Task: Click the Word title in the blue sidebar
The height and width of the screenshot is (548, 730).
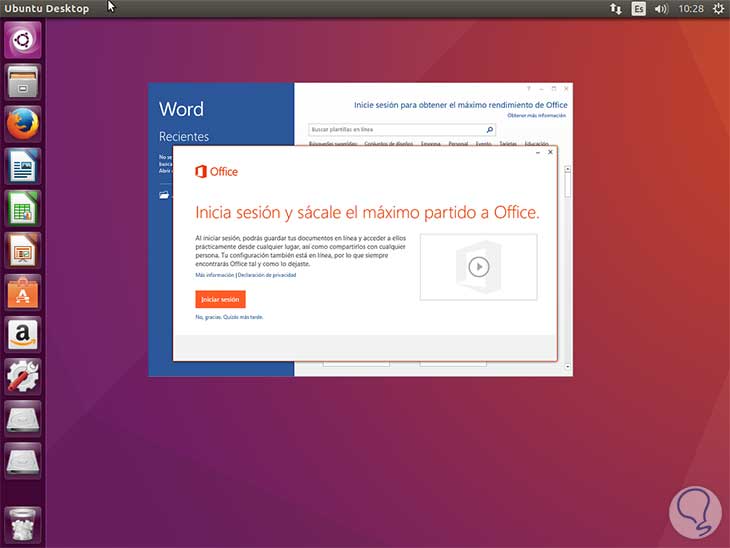Action: click(x=181, y=109)
